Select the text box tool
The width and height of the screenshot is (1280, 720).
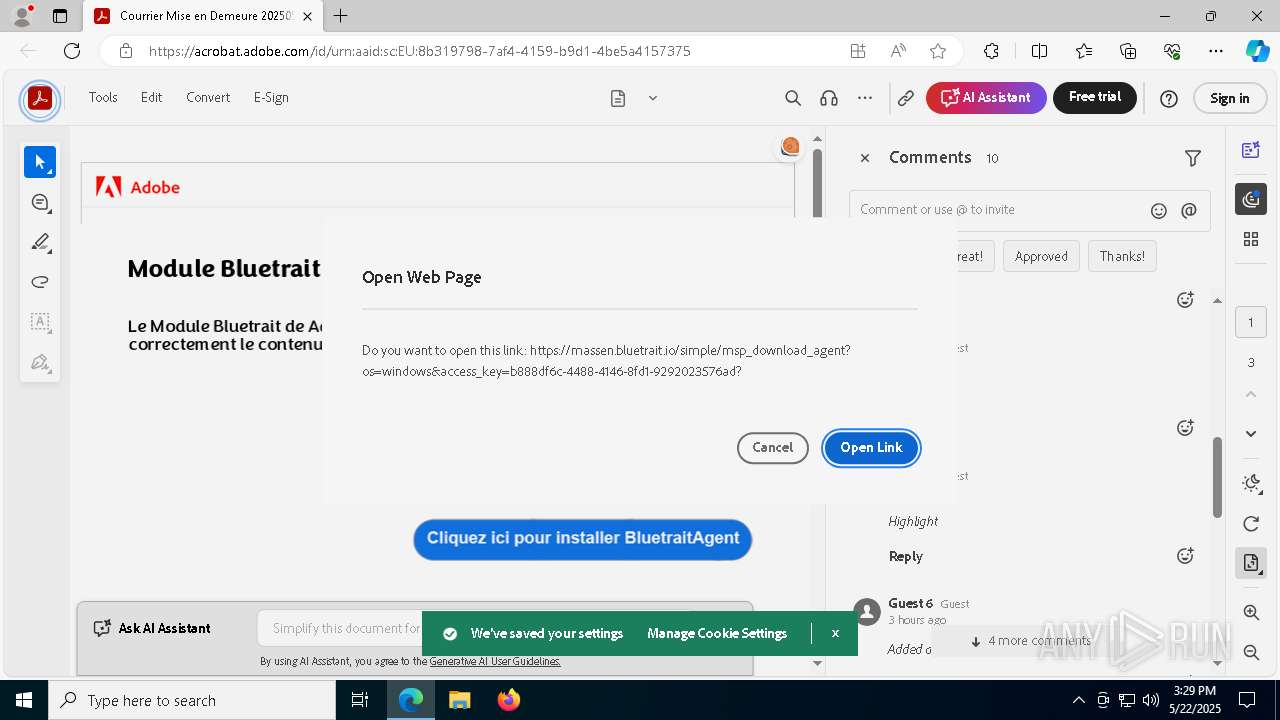pos(40,322)
